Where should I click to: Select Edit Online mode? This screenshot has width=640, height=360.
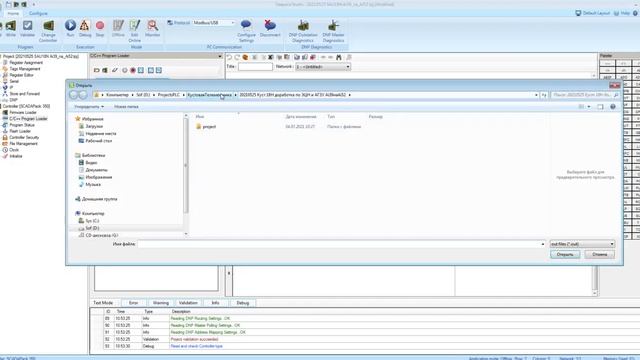(135, 31)
